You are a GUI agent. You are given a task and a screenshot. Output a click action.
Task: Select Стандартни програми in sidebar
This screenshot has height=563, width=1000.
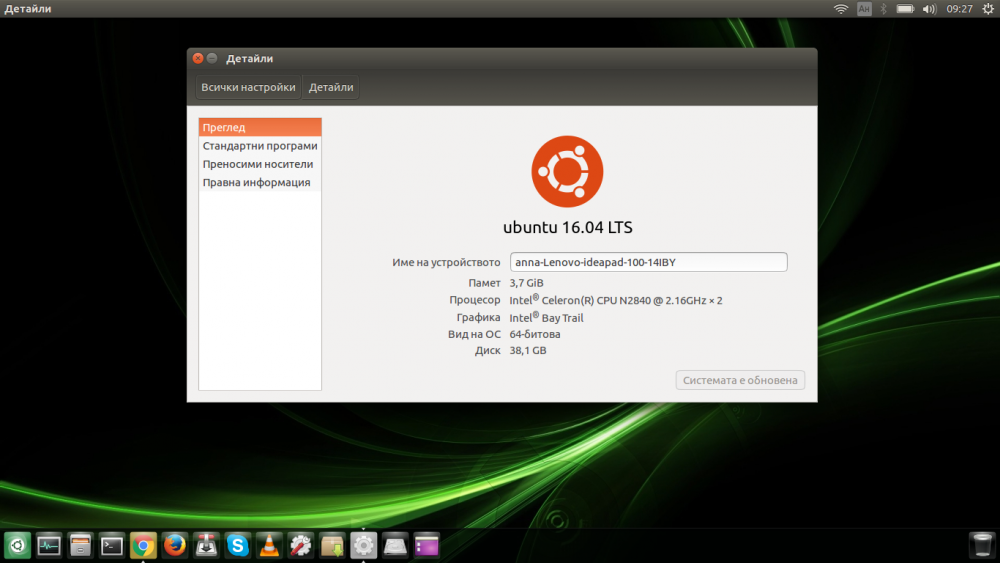(x=260, y=146)
